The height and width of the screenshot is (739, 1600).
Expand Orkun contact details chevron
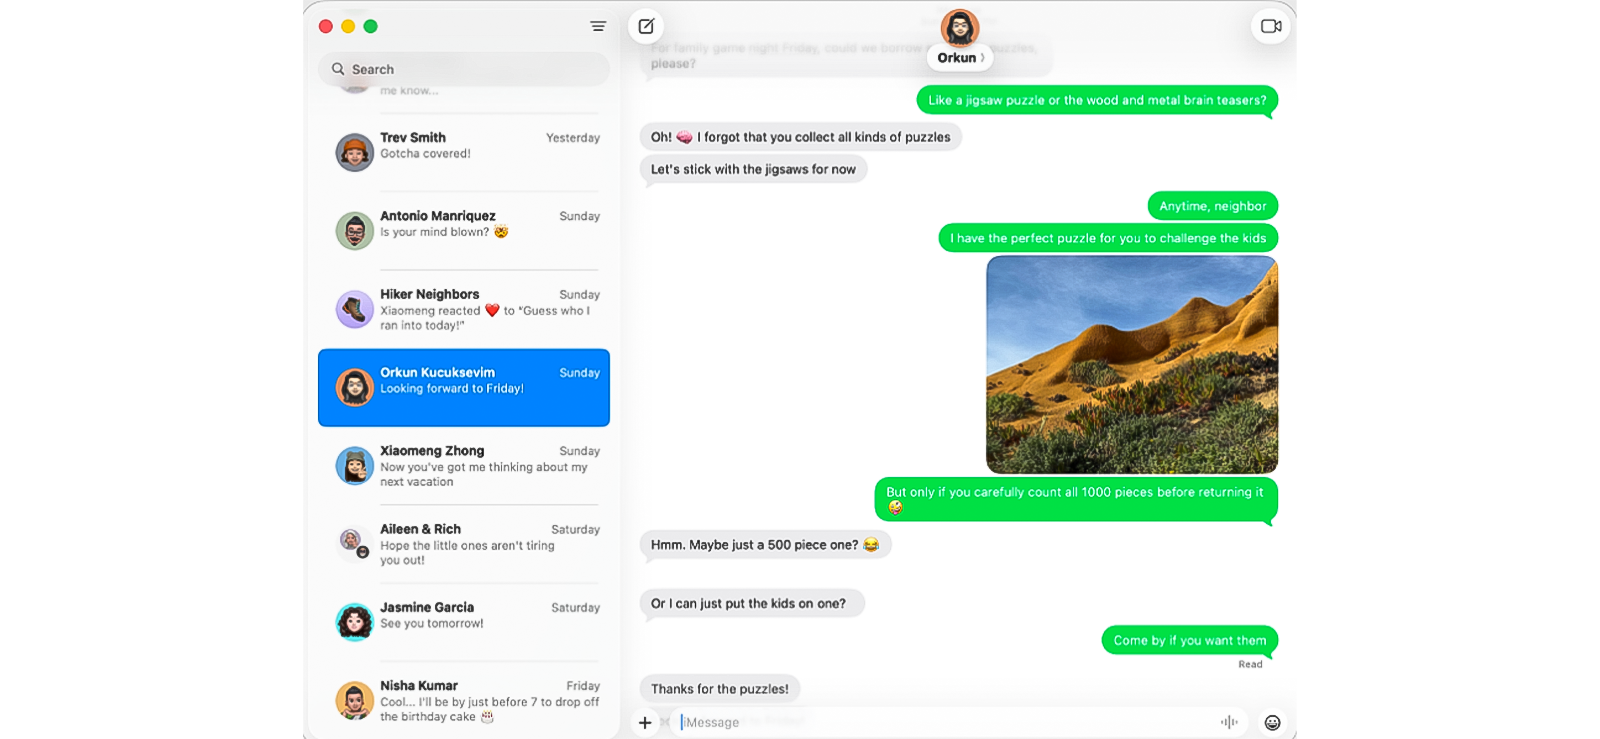[983, 58]
